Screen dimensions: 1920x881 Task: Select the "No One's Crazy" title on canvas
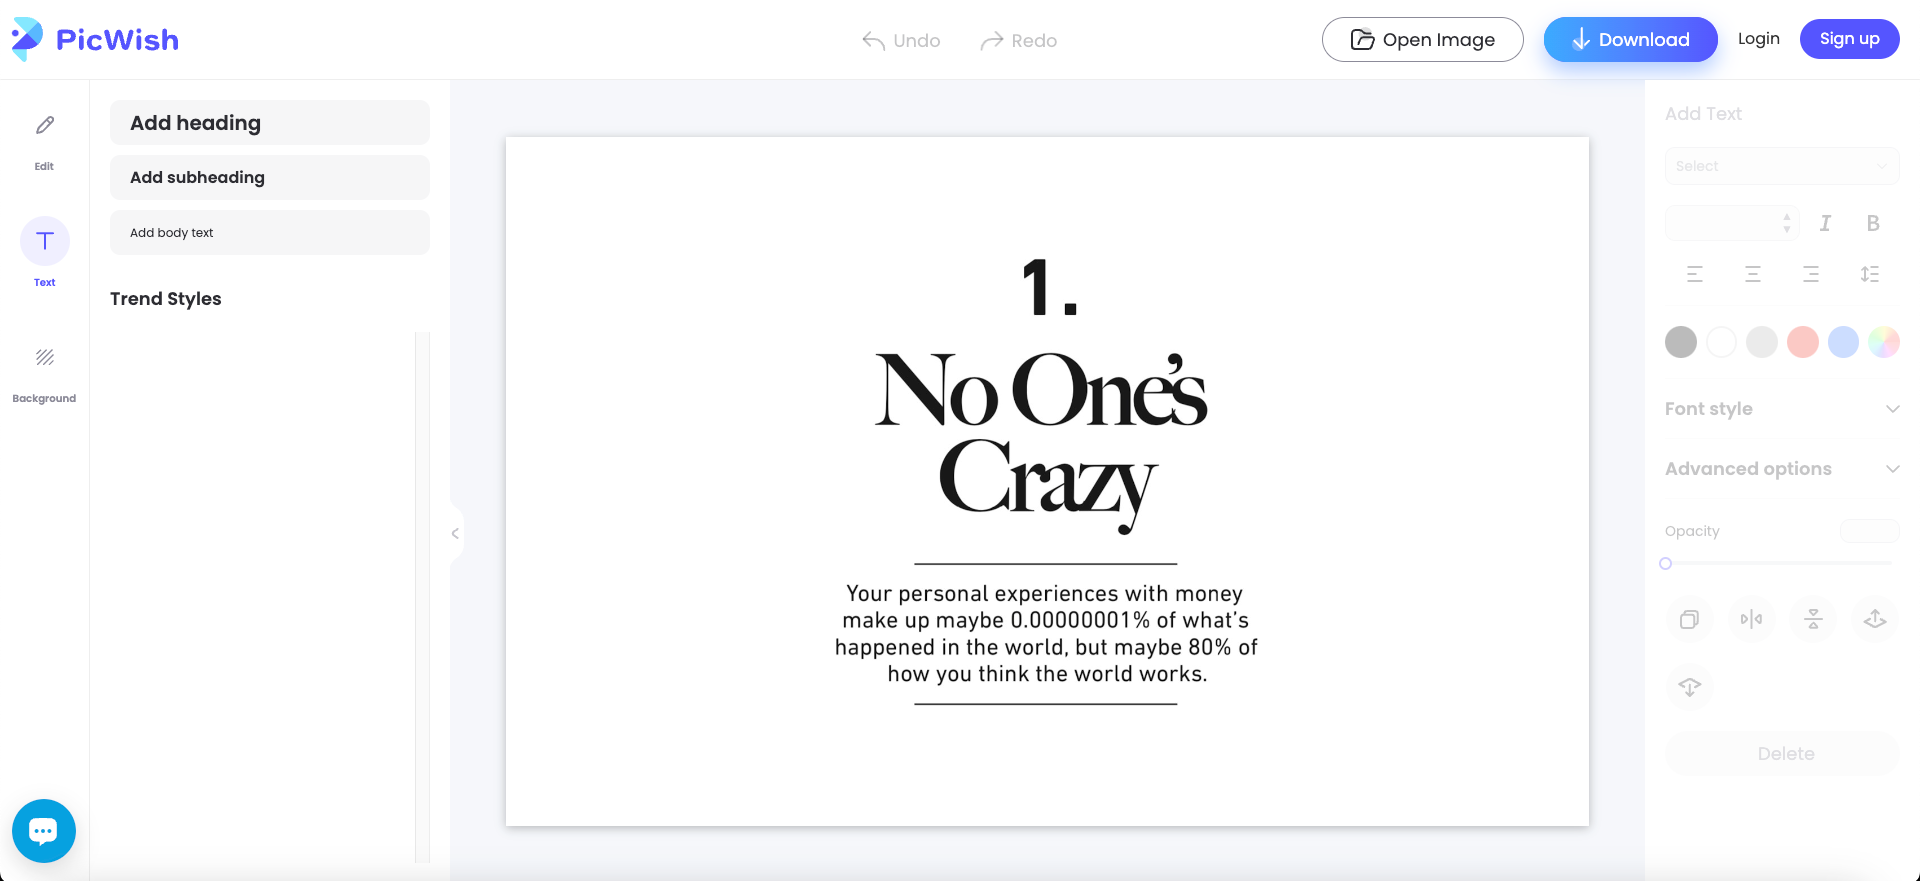coord(1042,442)
